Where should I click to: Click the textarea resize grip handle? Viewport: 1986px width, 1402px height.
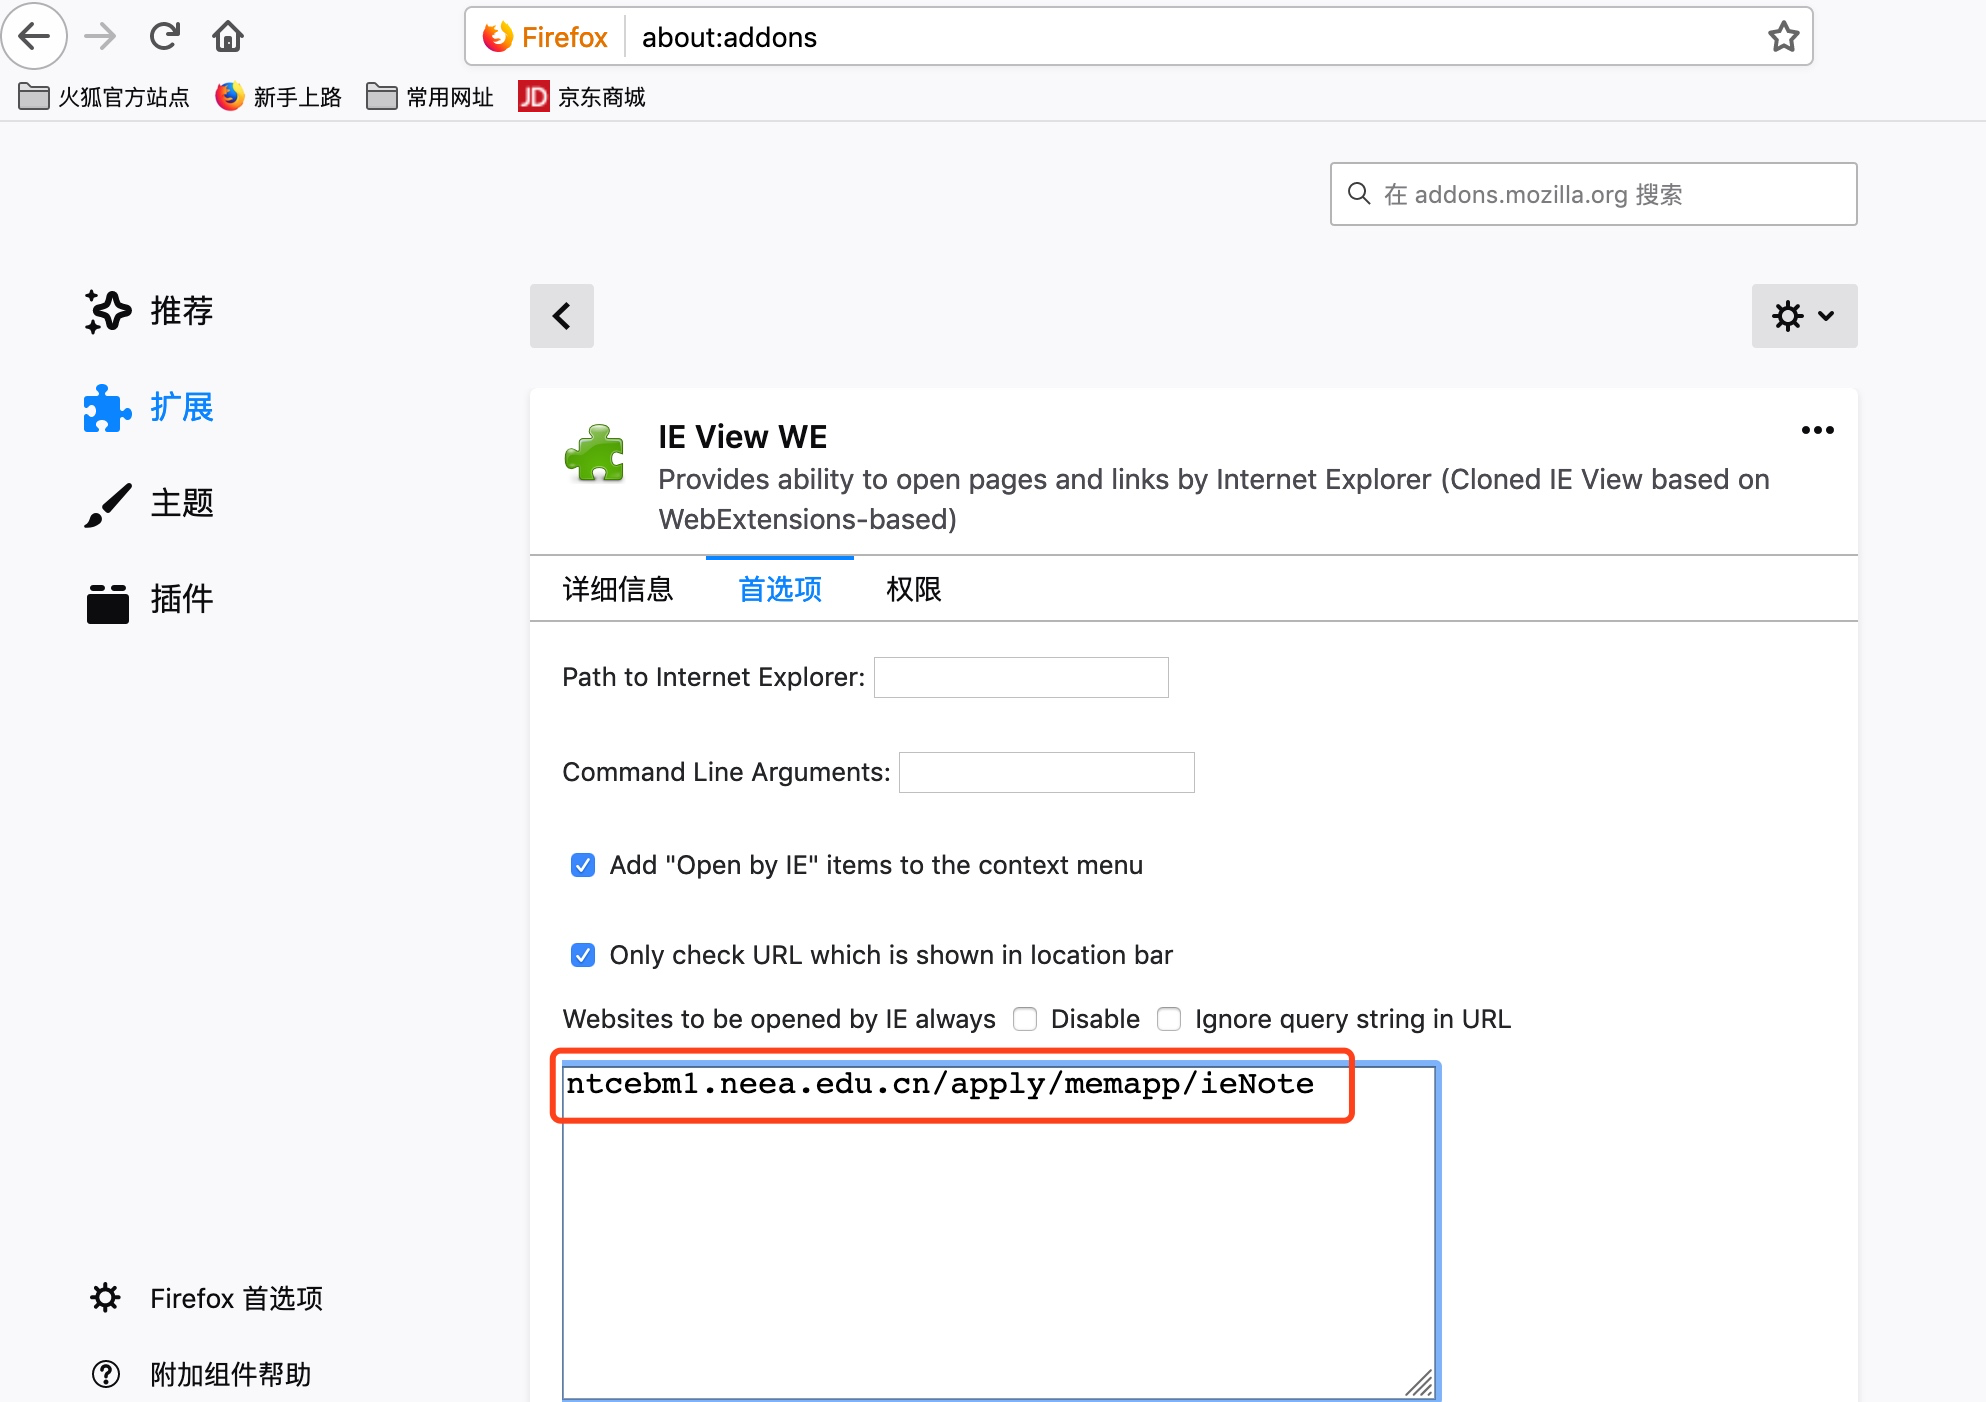coord(1420,1383)
